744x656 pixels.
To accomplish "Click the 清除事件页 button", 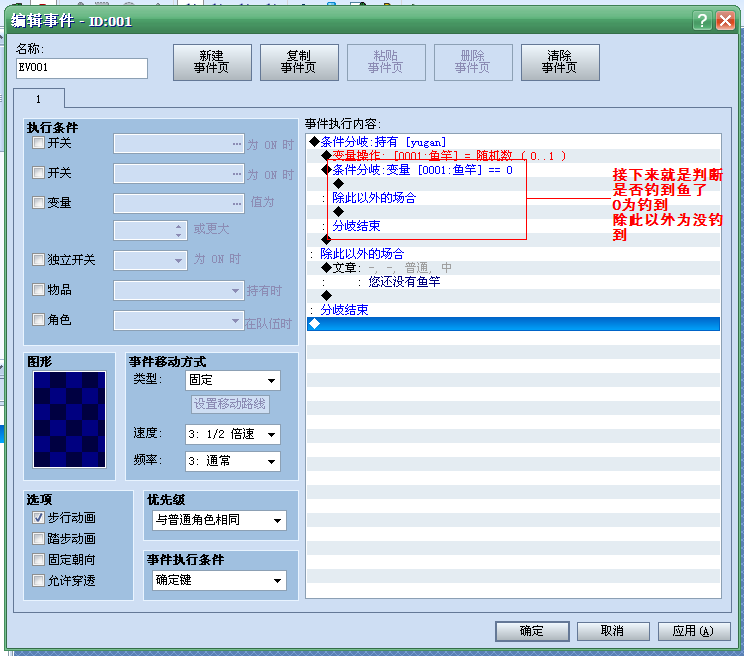I will tap(560, 62).
